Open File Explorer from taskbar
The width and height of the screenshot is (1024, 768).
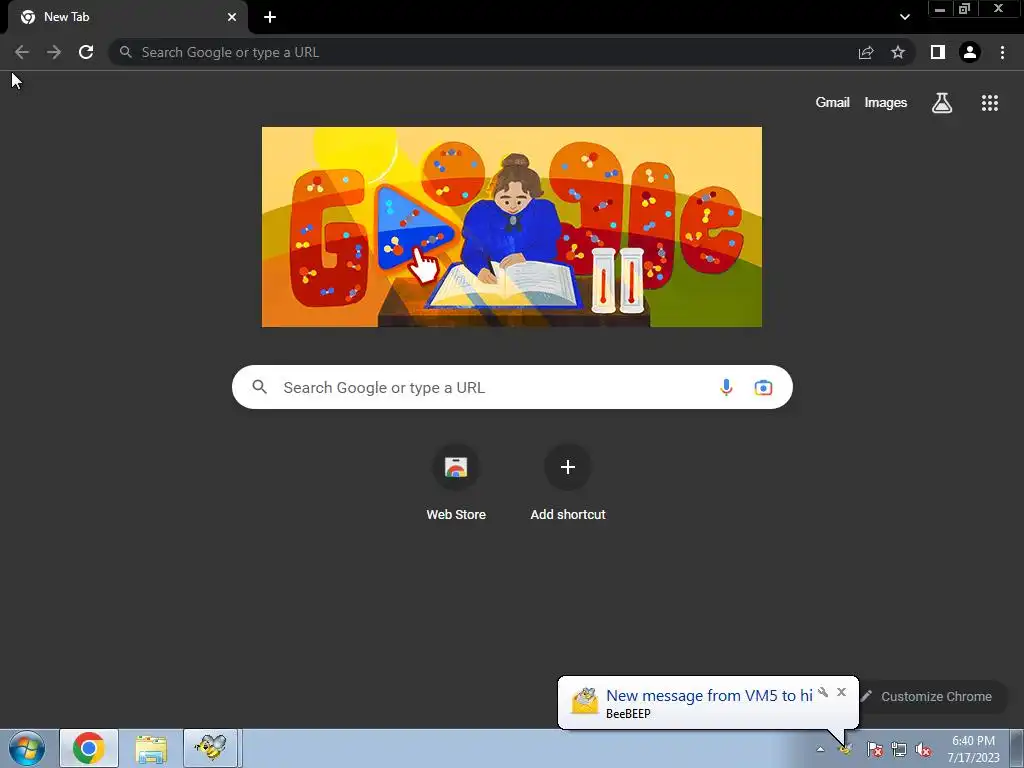coord(151,748)
